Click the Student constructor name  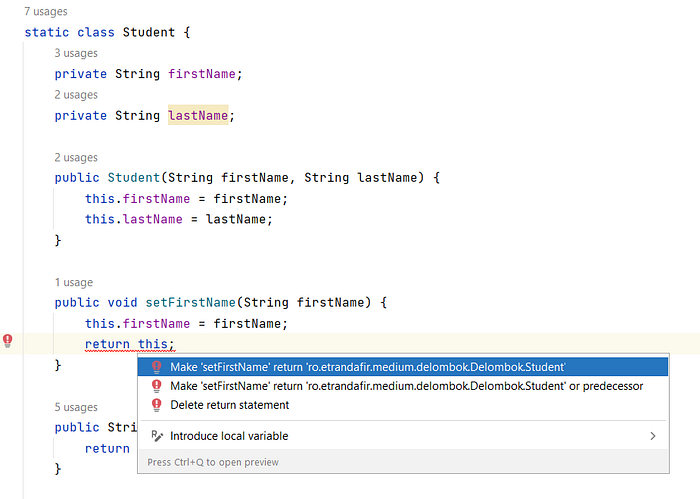(133, 178)
